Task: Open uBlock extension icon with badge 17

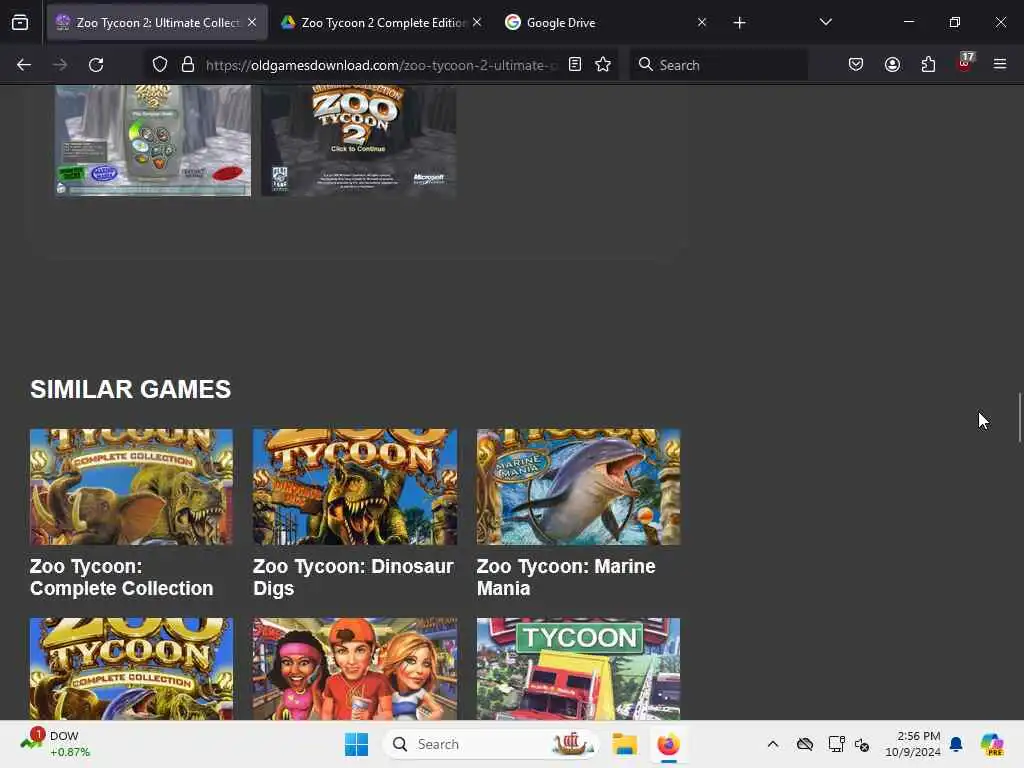Action: 965,63
